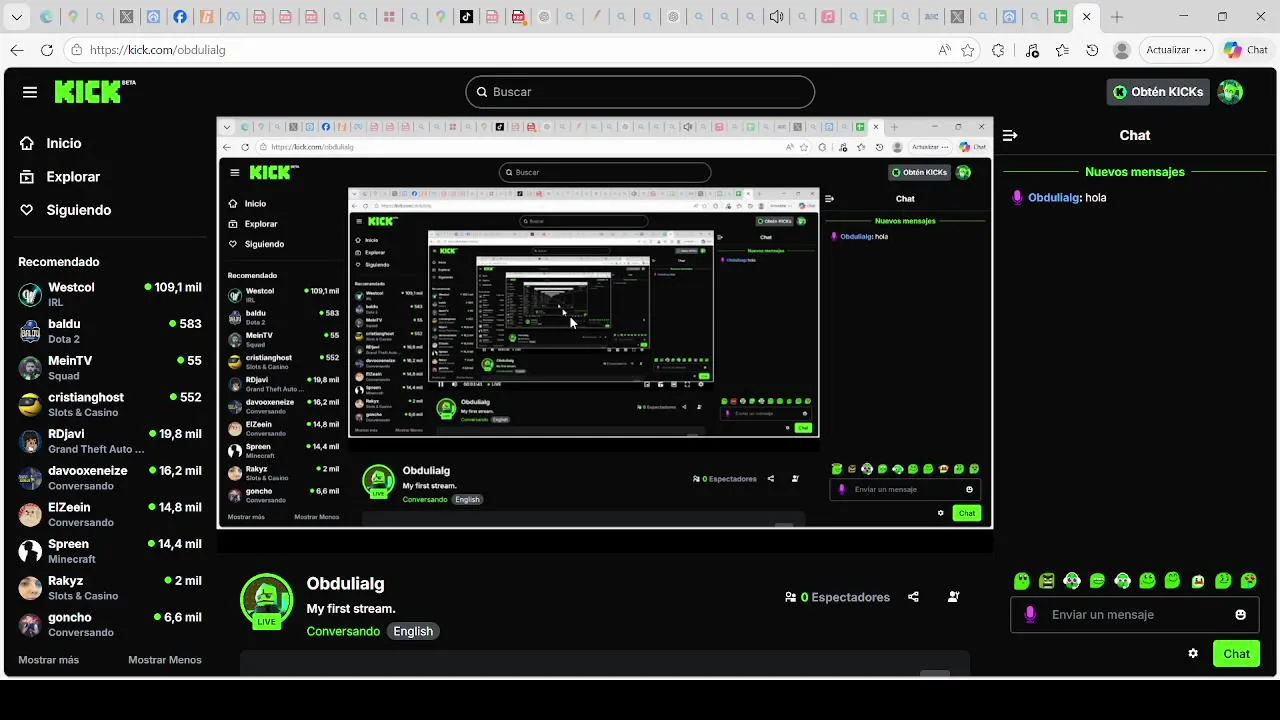Click the green Chat send button
This screenshot has width=1280, height=720.
coord(1236,654)
